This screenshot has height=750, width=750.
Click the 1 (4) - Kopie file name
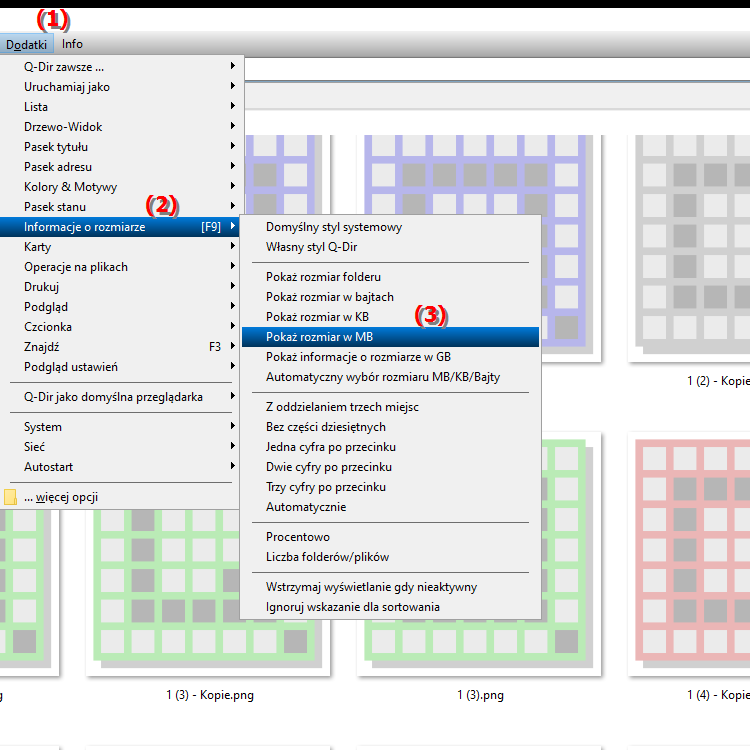pyautogui.click(x=718, y=695)
